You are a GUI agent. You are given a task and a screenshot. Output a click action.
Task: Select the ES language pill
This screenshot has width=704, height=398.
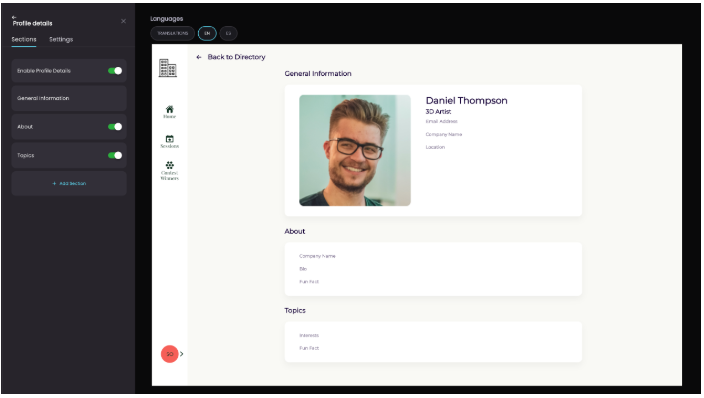click(229, 33)
